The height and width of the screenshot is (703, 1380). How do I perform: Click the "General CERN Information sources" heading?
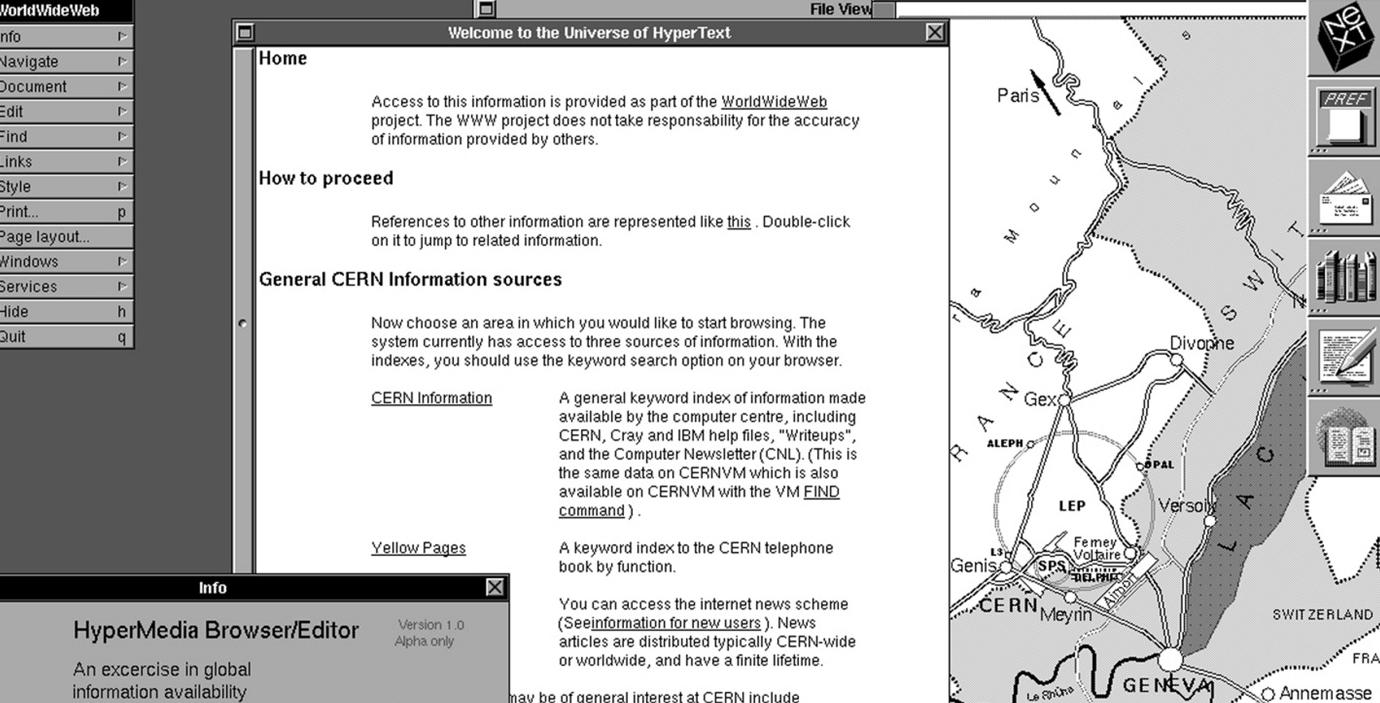pos(410,279)
